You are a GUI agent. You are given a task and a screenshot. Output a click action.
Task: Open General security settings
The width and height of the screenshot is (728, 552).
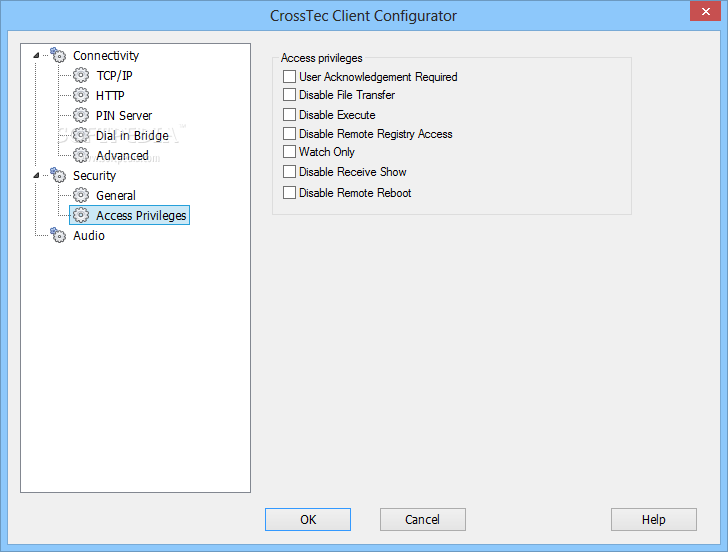116,195
